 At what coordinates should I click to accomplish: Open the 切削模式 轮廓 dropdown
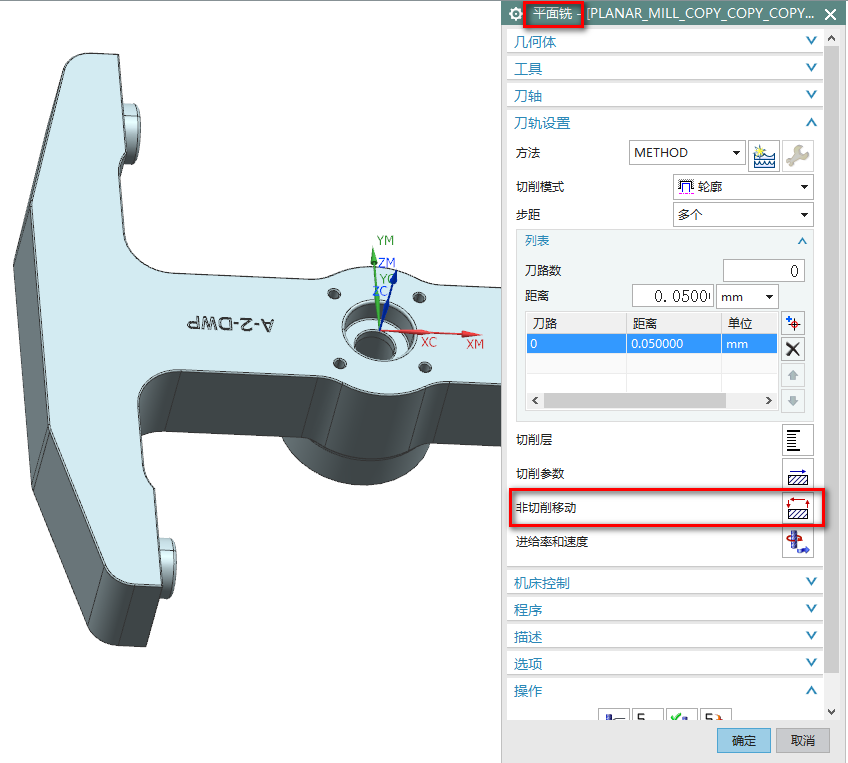(743, 187)
